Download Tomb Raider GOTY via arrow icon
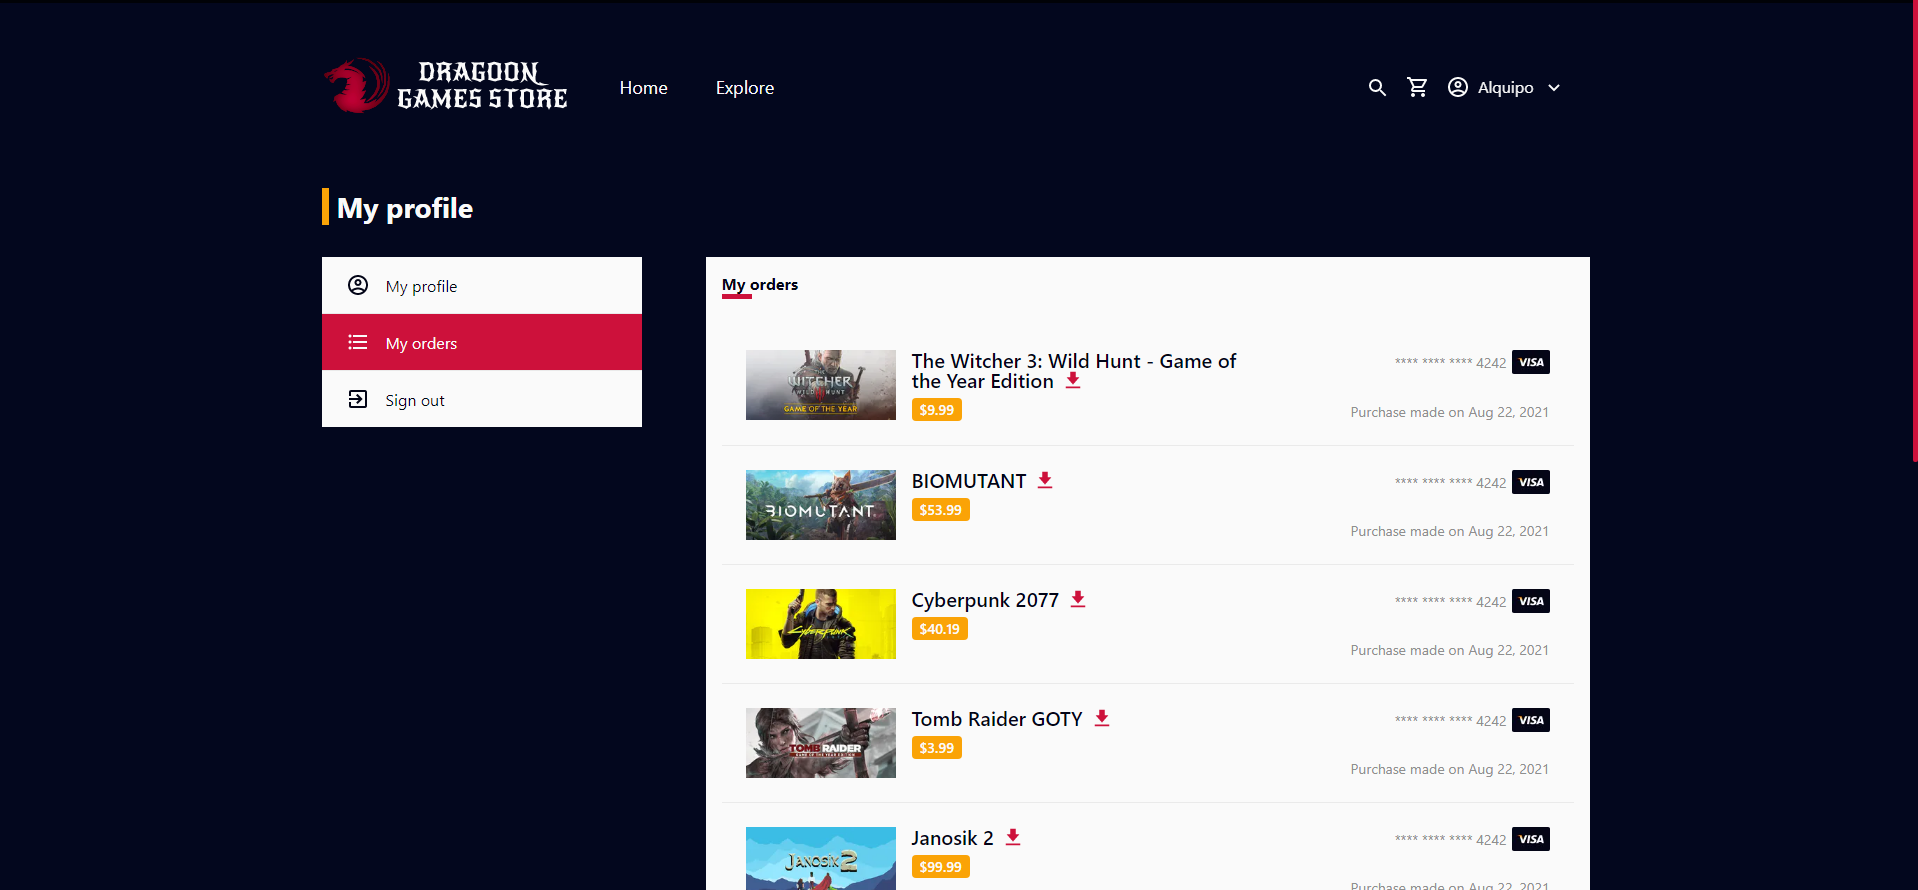The image size is (1918, 890). [x=1102, y=718]
